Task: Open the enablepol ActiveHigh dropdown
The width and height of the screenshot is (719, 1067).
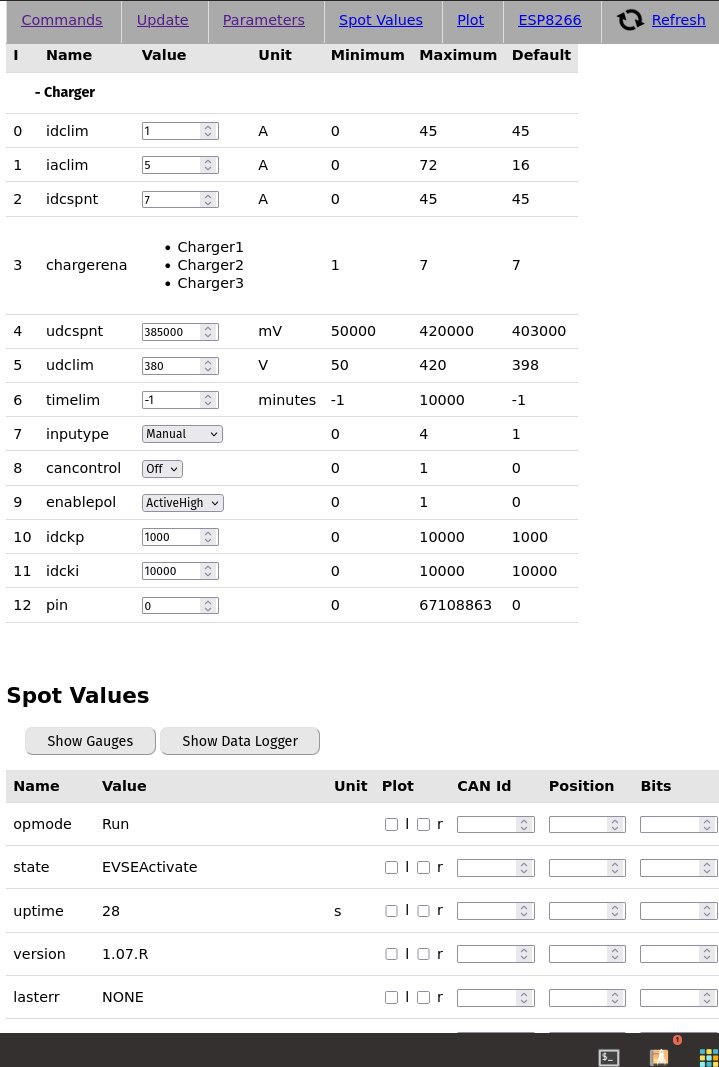Action: coord(182,503)
